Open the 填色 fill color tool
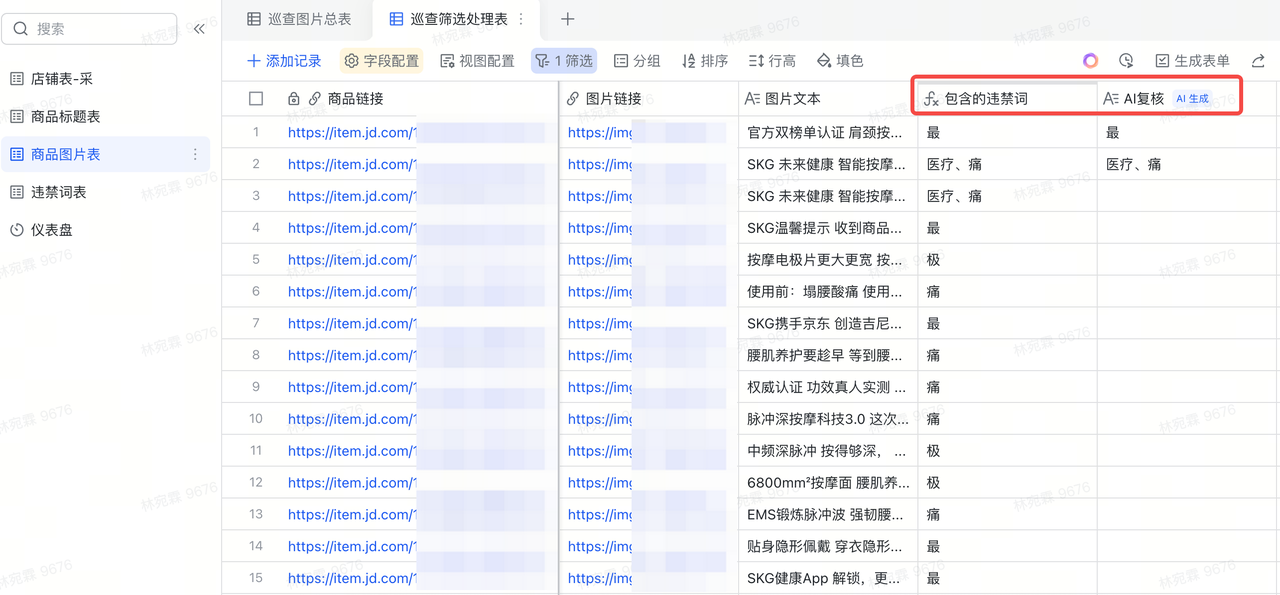Image resolution: width=1280 pixels, height=595 pixels. [840, 61]
